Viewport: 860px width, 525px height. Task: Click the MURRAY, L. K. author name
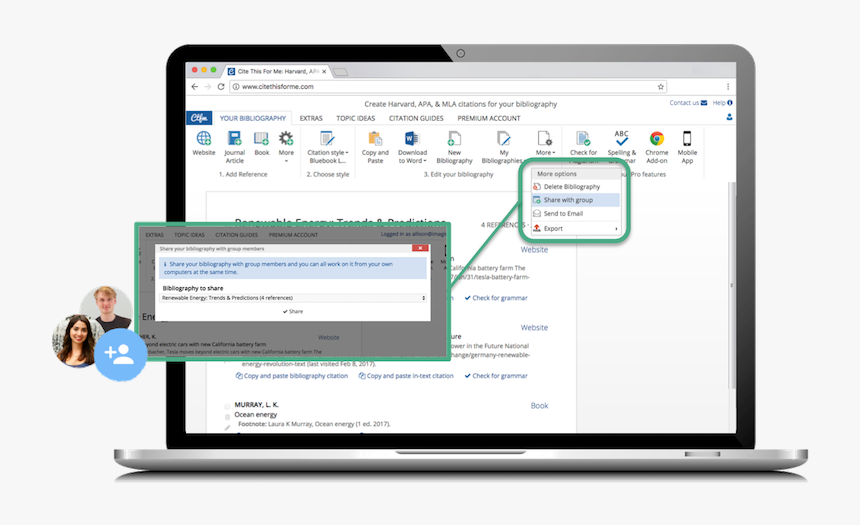(x=256, y=404)
